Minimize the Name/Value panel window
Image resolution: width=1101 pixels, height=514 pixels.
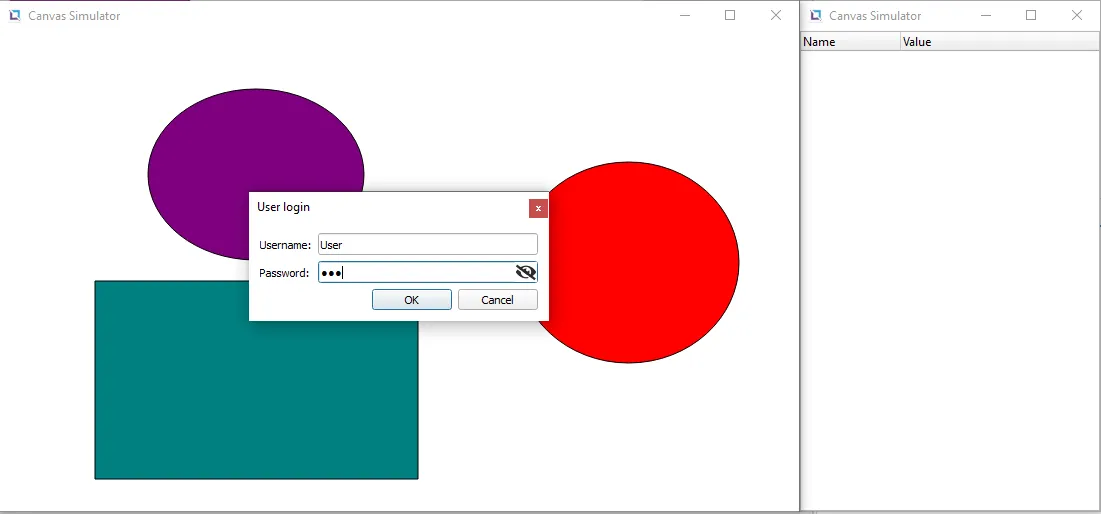coord(986,15)
